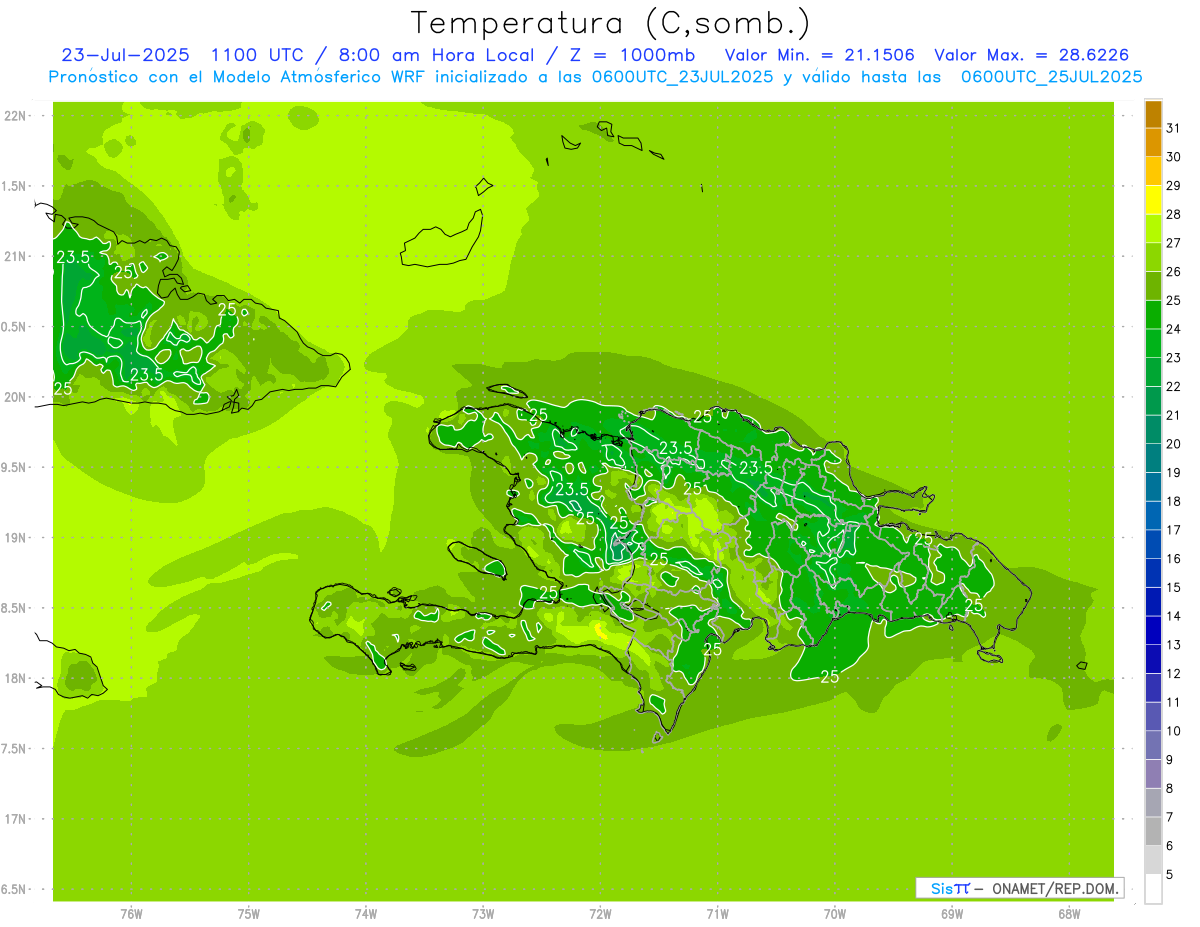
Task: Click the "1100 UTC" time text
Action: 257,55
